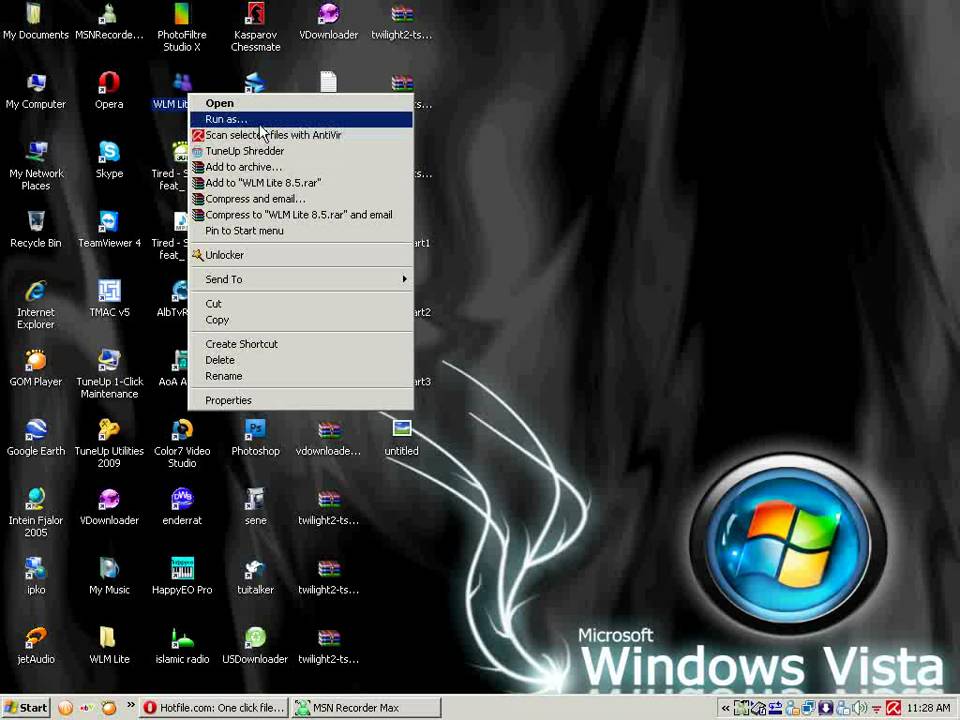
Task: Expand hidden Quick Launch items chevron
Action: (x=130, y=705)
